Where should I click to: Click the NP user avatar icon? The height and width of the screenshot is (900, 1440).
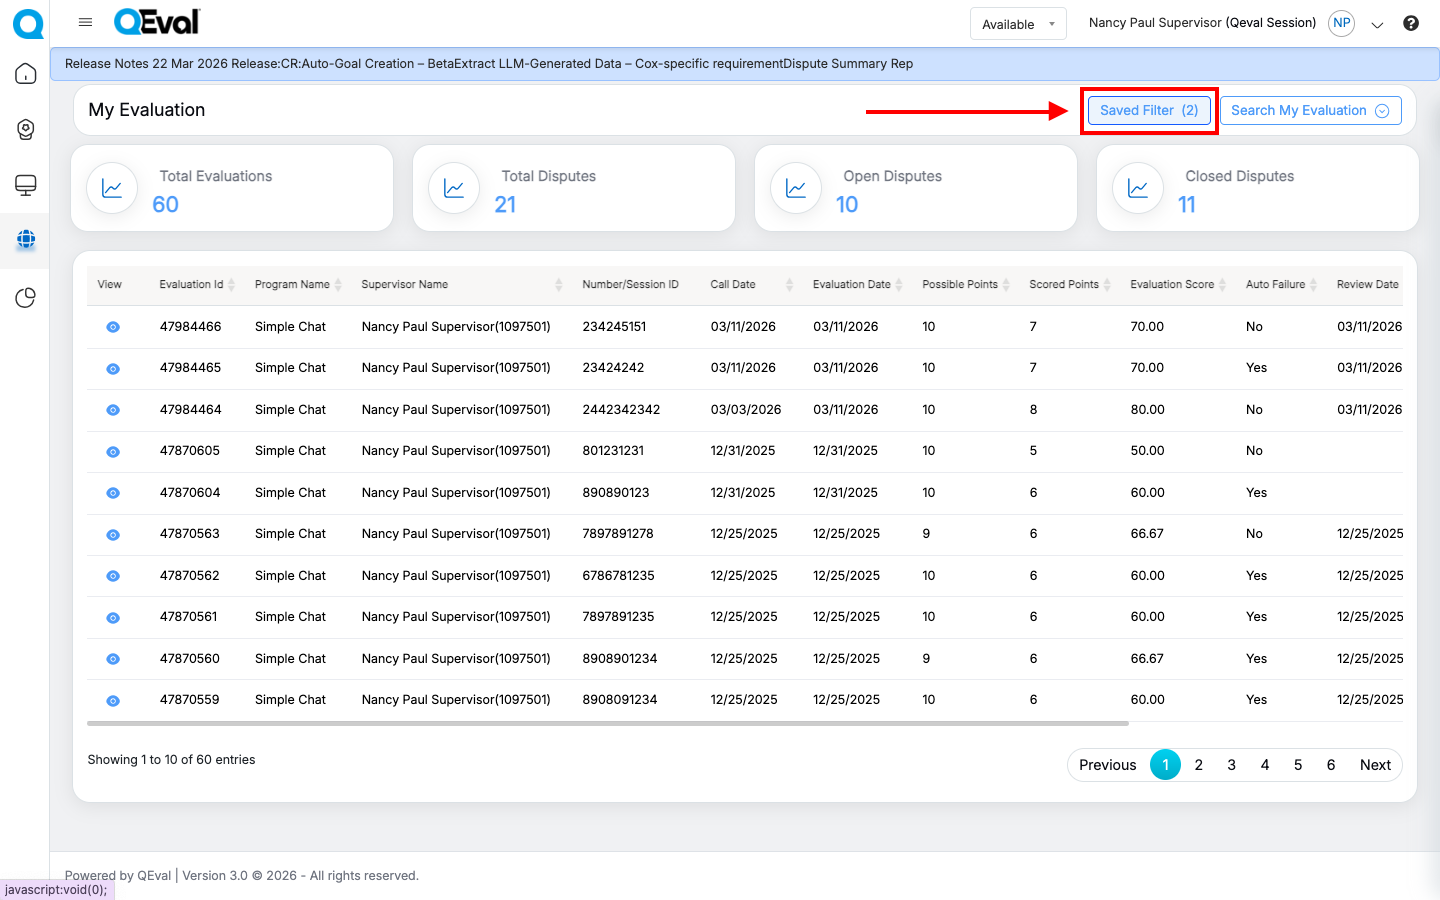point(1341,23)
